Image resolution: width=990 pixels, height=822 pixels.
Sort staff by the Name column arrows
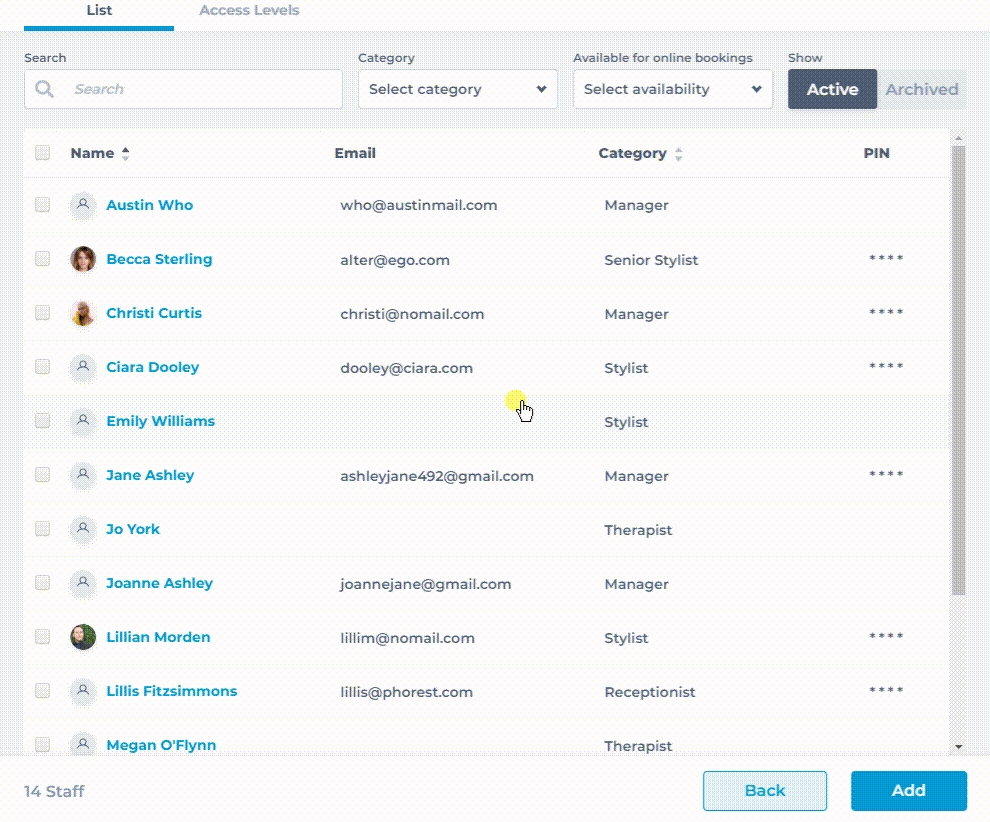pyautogui.click(x=124, y=152)
